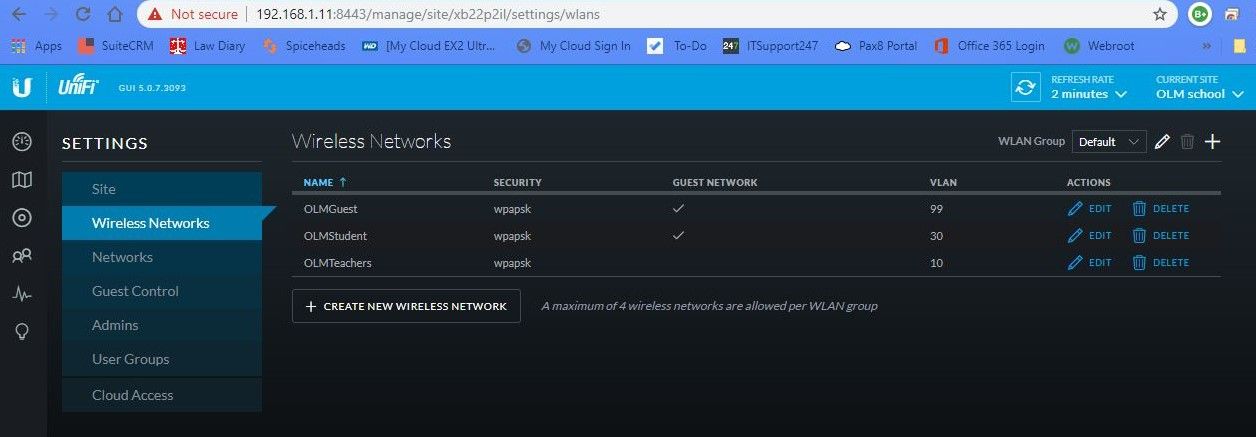
Task: Select Networks in settings menu
Action: click(122, 257)
